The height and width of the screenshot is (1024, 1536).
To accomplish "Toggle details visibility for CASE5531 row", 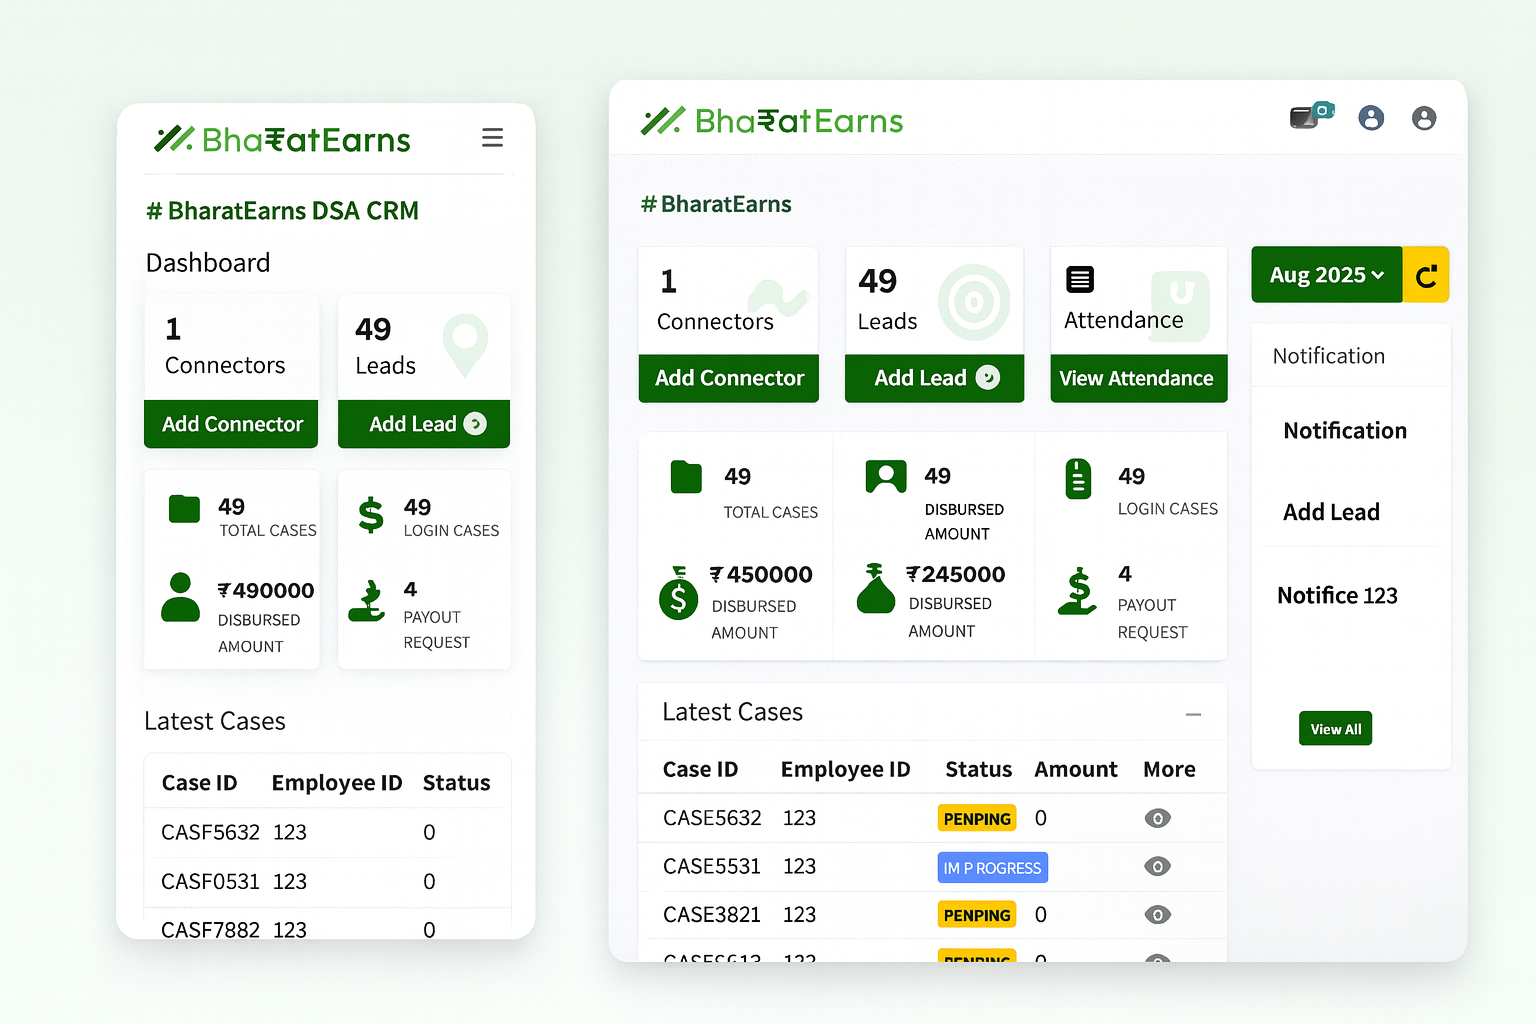I will (x=1157, y=867).
